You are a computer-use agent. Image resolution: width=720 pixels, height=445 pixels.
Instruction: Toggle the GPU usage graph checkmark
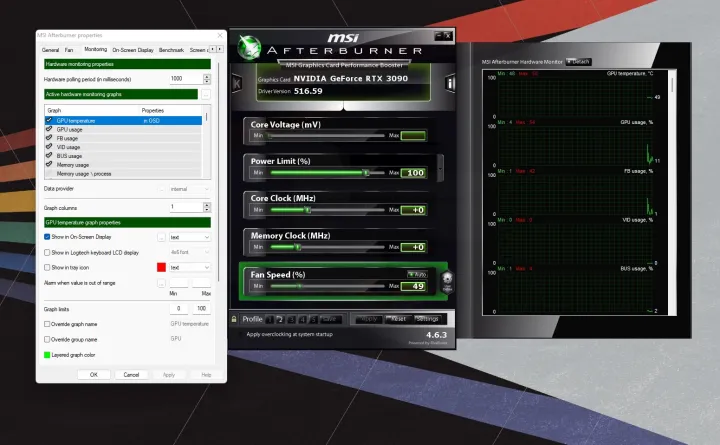(x=48, y=129)
